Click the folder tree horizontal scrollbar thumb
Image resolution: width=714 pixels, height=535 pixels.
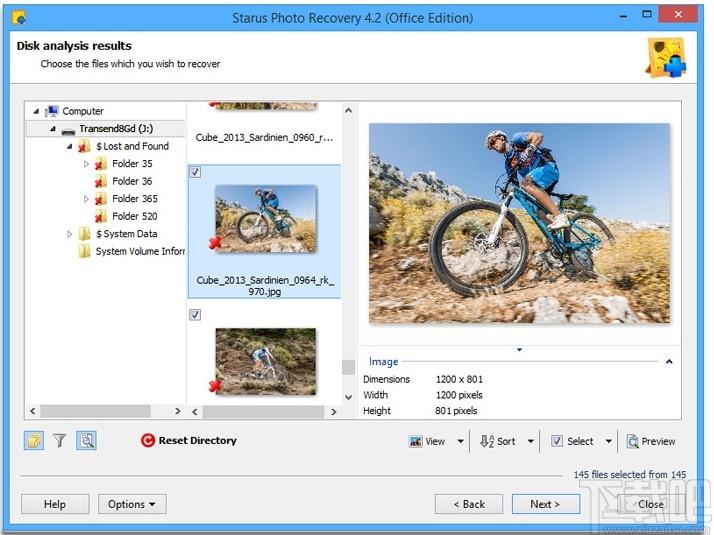95,411
